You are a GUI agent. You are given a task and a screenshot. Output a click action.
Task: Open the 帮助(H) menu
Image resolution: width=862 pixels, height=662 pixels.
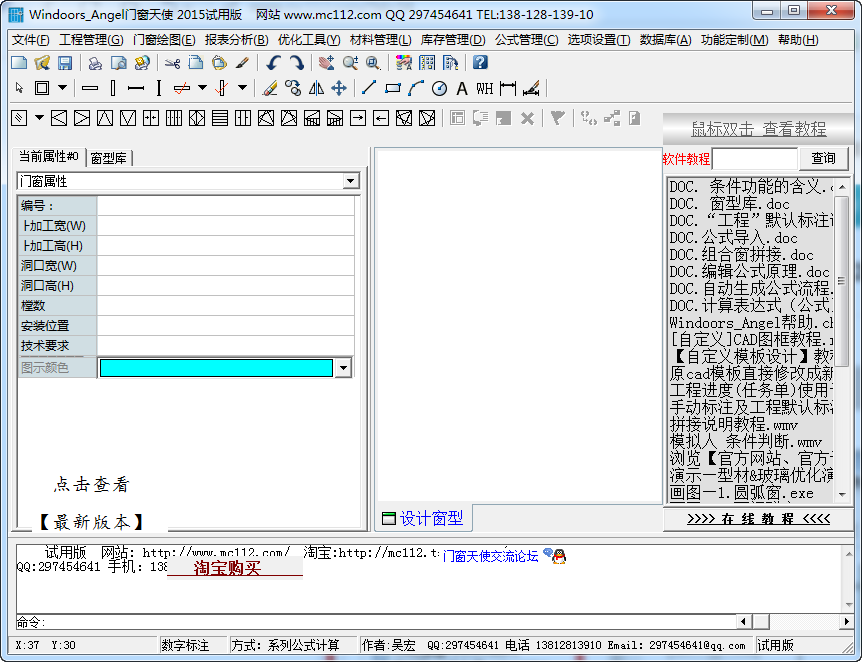[798, 40]
